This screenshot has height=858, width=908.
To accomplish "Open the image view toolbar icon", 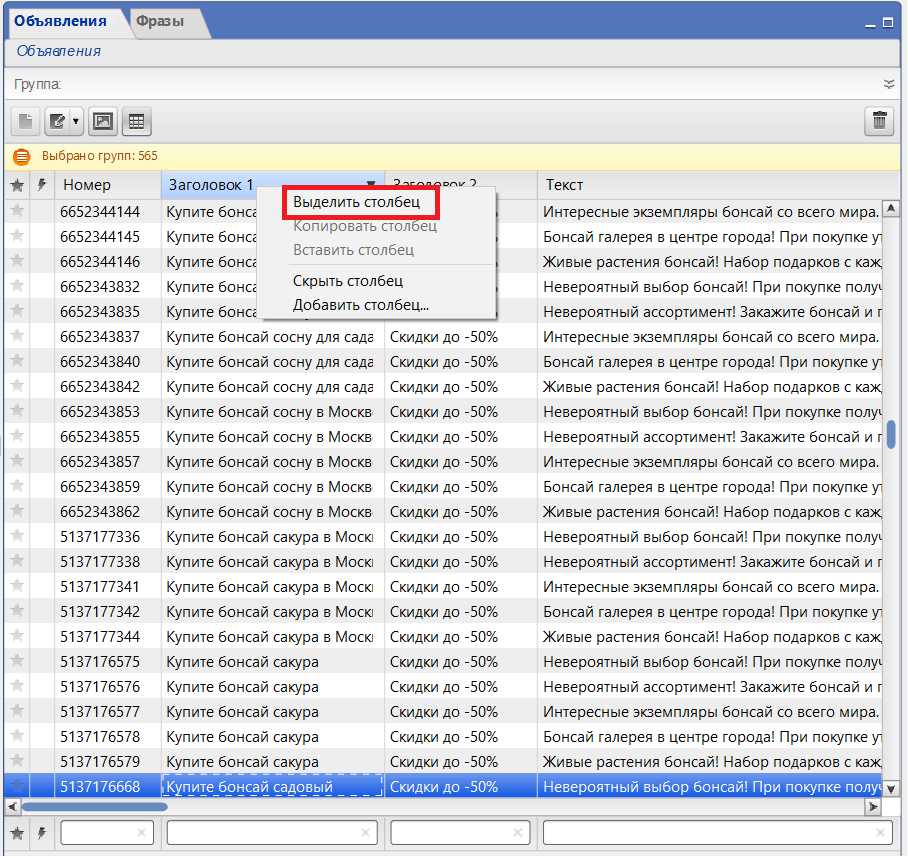I will point(102,122).
